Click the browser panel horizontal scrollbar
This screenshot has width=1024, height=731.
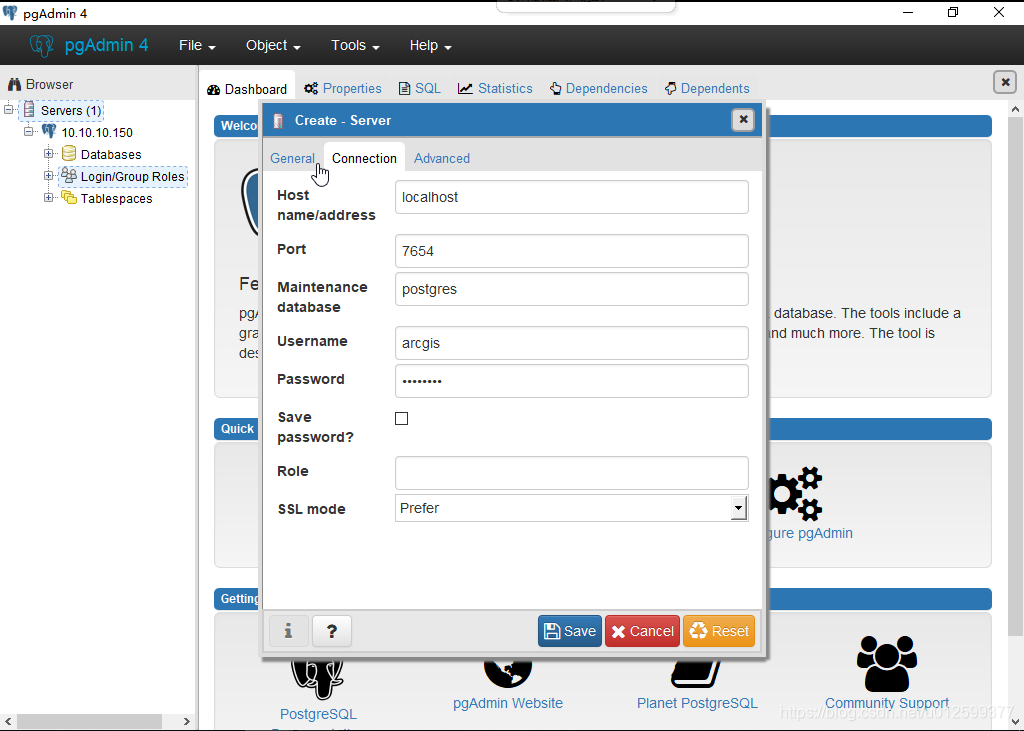click(89, 721)
